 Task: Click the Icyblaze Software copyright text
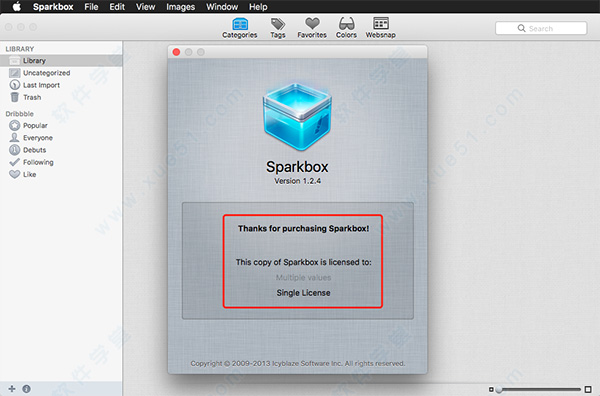click(298, 363)
